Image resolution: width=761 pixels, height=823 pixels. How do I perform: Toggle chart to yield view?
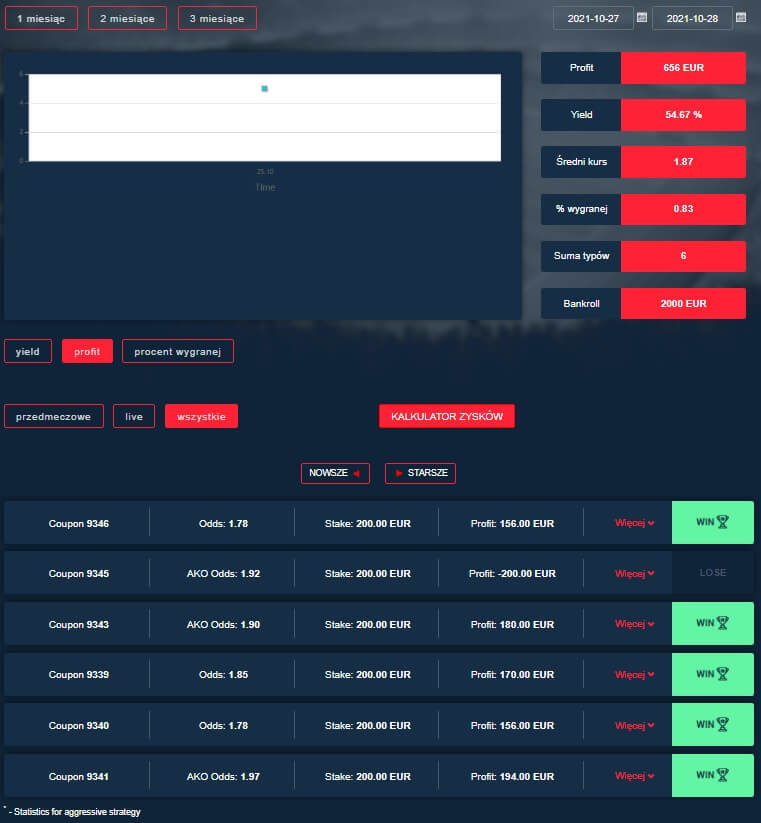pyautogui.click(x=28, y=351)
